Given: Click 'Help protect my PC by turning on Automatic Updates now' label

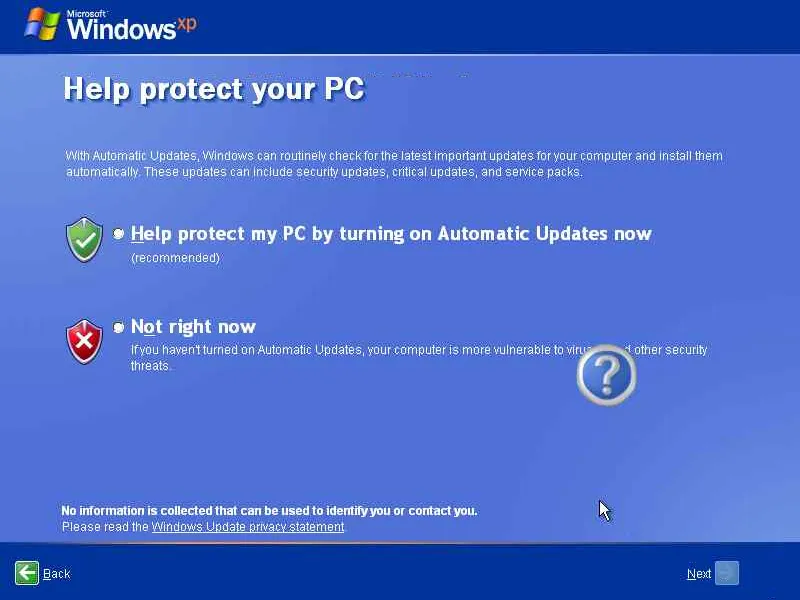Looking at the screenshot, I should pos(391,234).
